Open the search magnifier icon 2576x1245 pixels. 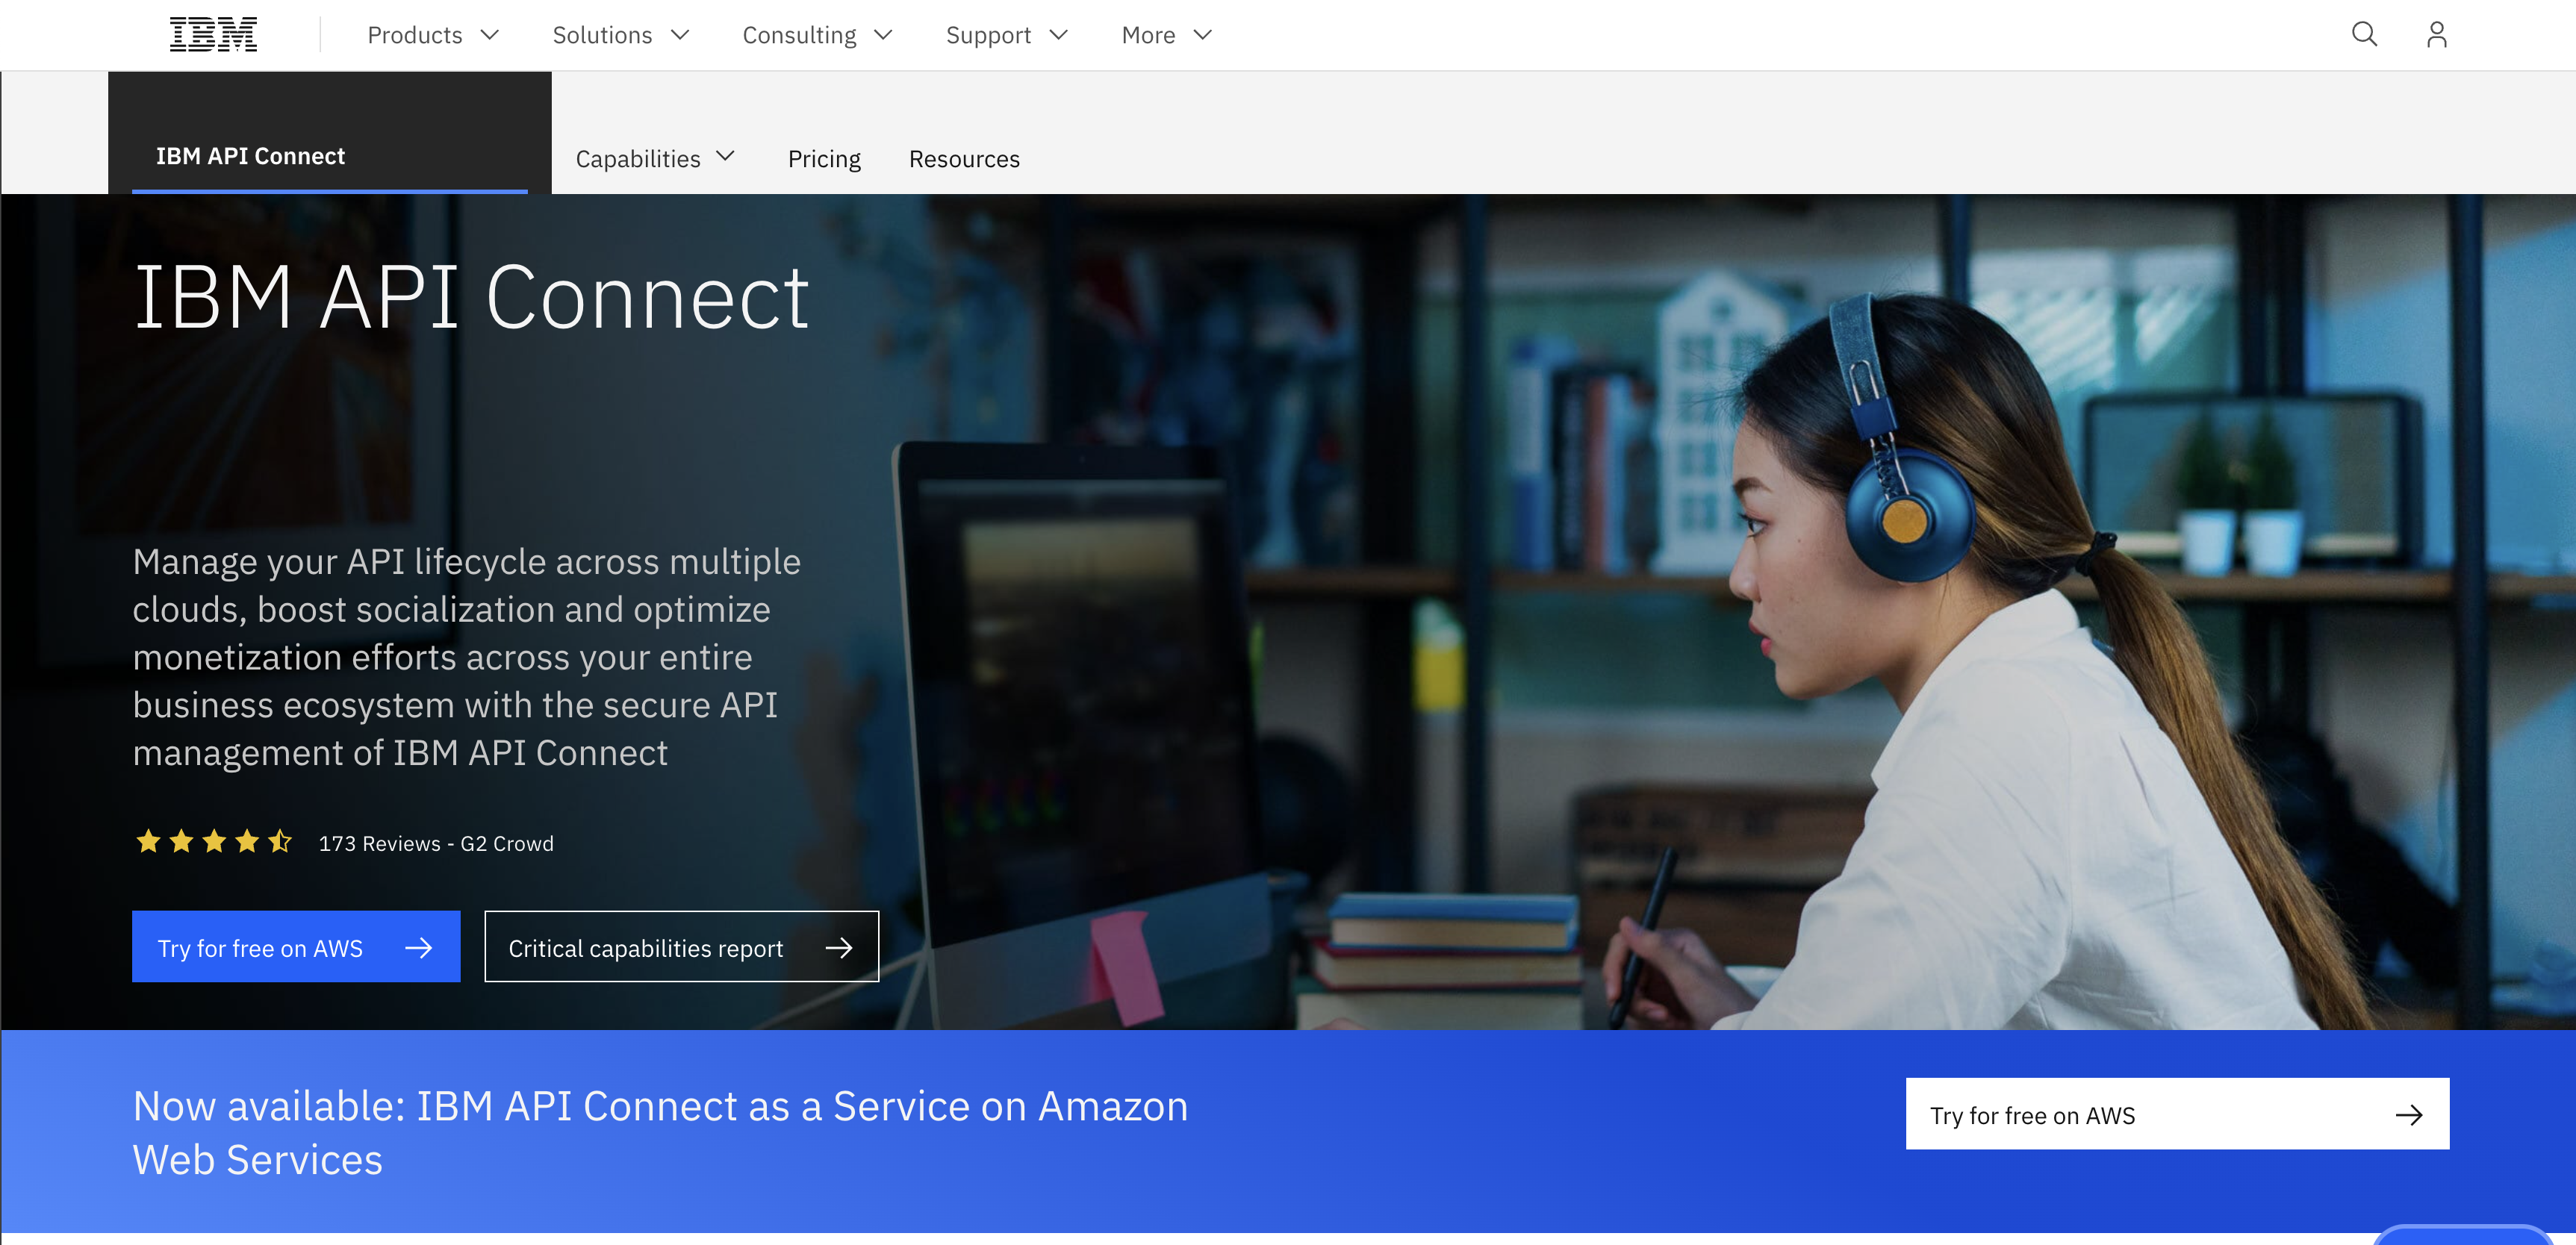[x=2364, y=35]
